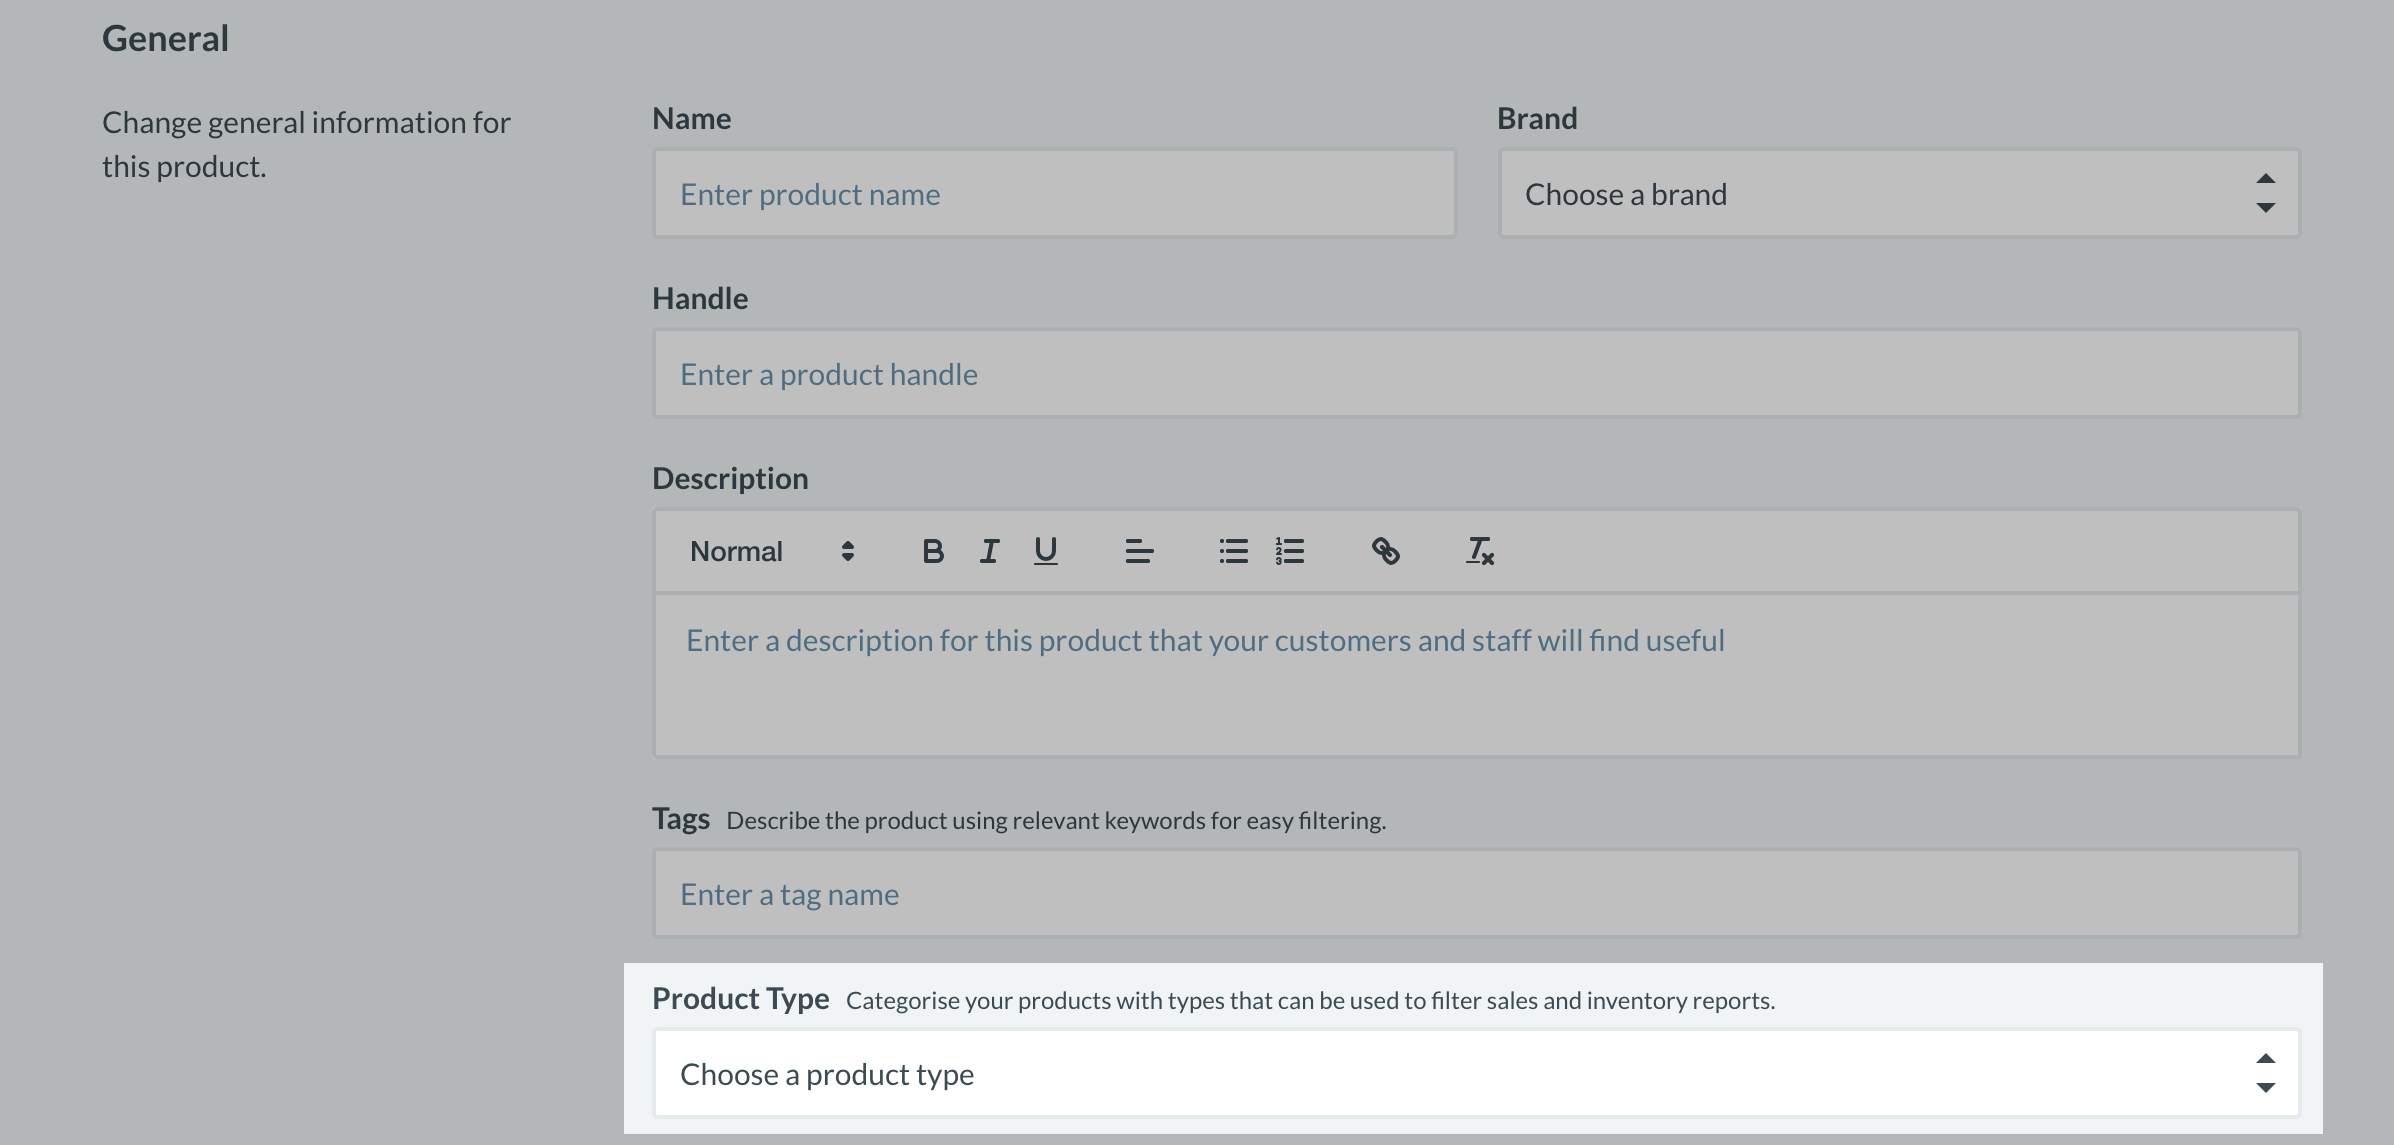Click the Enter a tag name field

tap(1476, 894)
